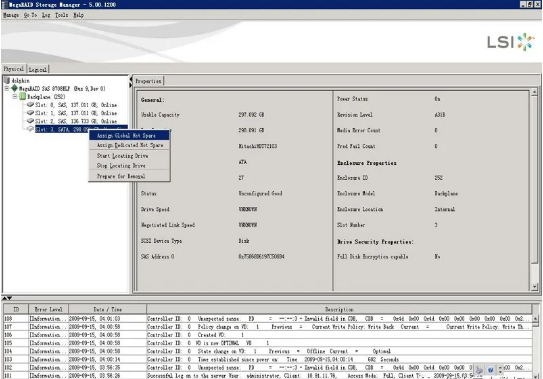This screenshot has height=379, width=543.
Task: Collapse the Backplane (252) tree node
Action: (x=15, y=97)
